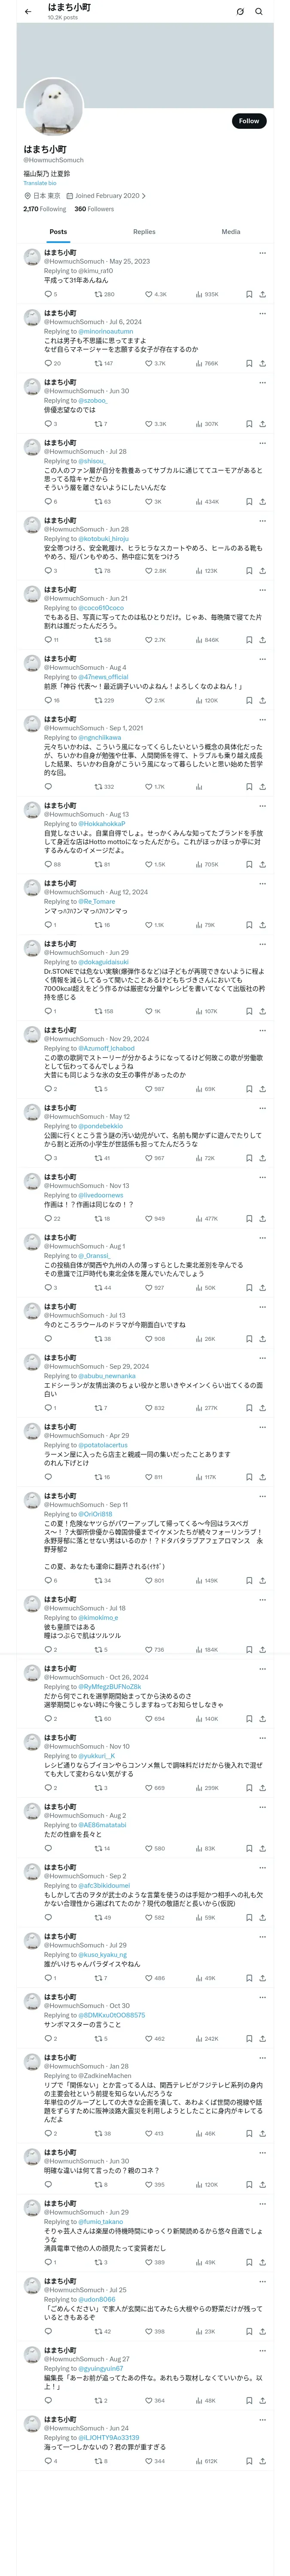Image resolution: width=290 pixels, height=2576 pixels.
Task: Click the back arrow at the top
Action: coord(28,12)
